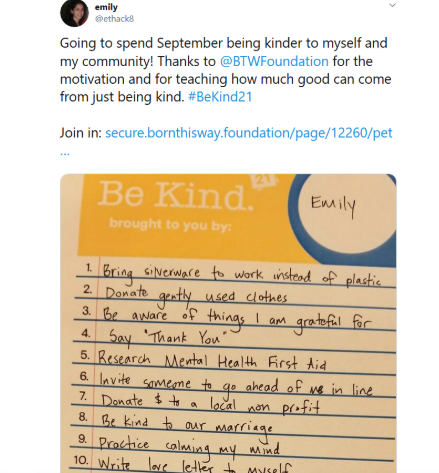Click 'brought to you by:' text in photo
This screenshot has width=439, height=473.
pos(170,225)
